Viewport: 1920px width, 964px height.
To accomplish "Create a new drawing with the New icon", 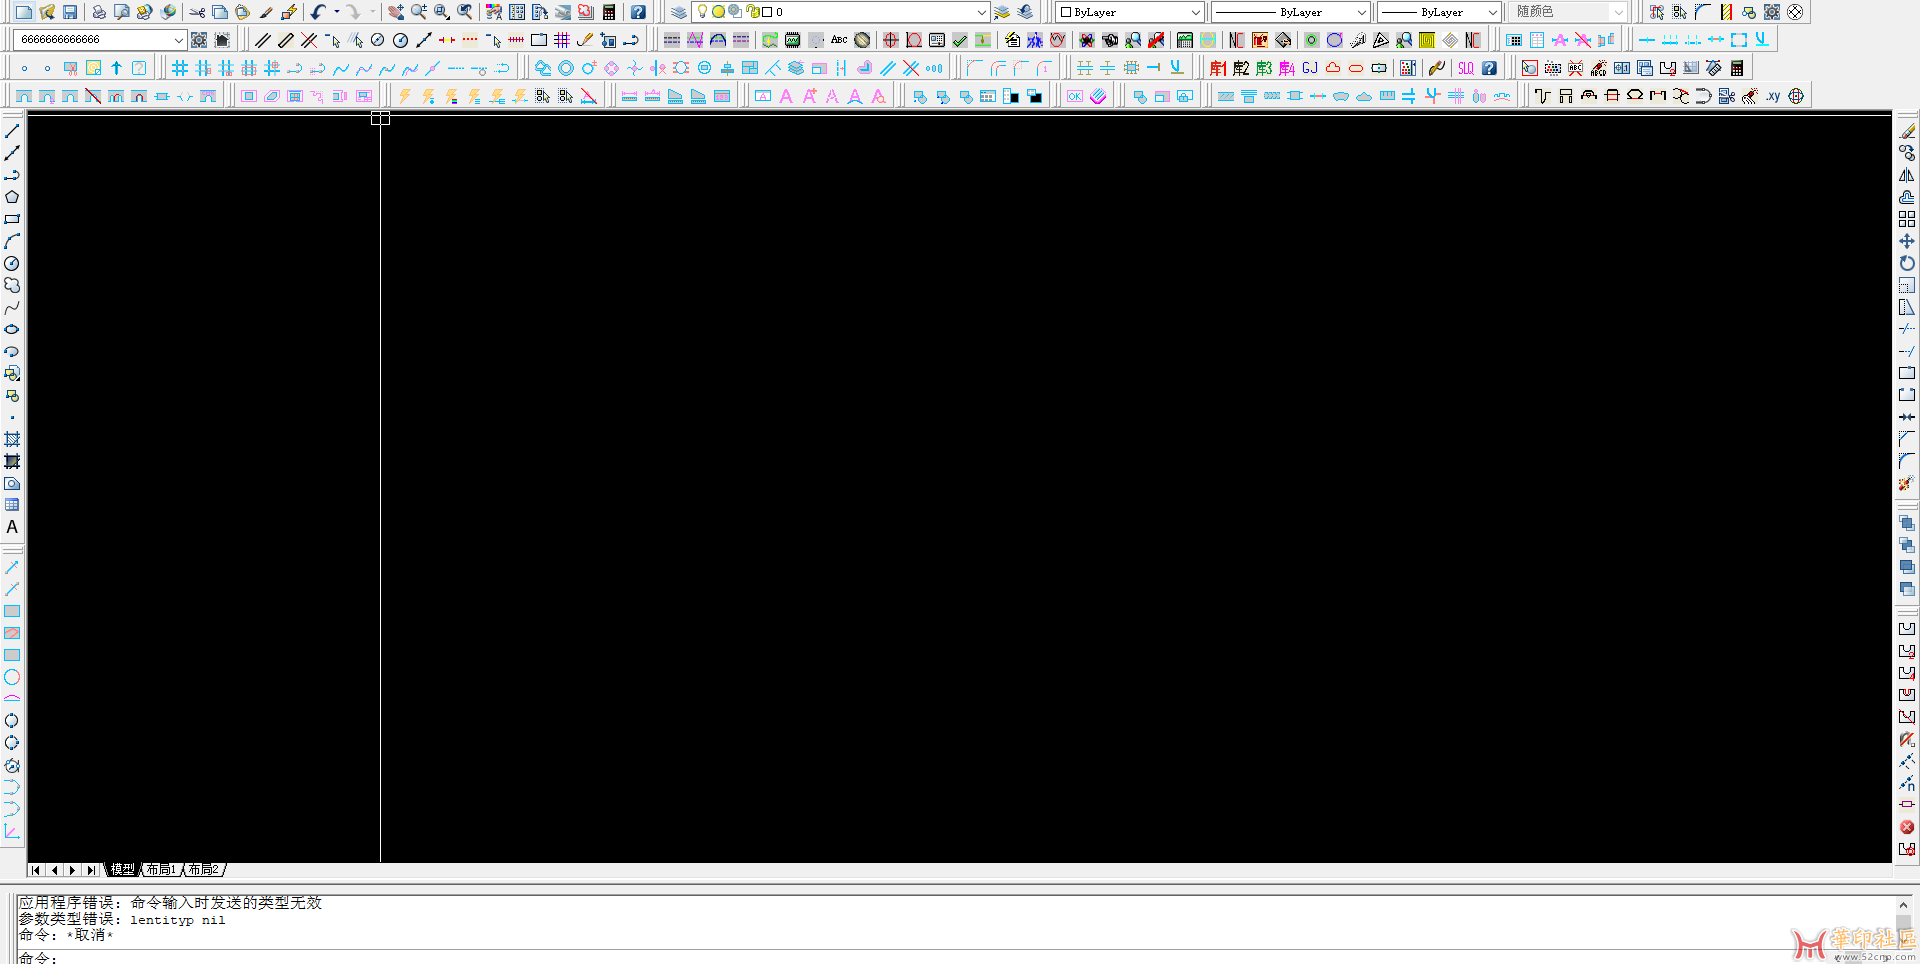I will [x=23, y=12].
